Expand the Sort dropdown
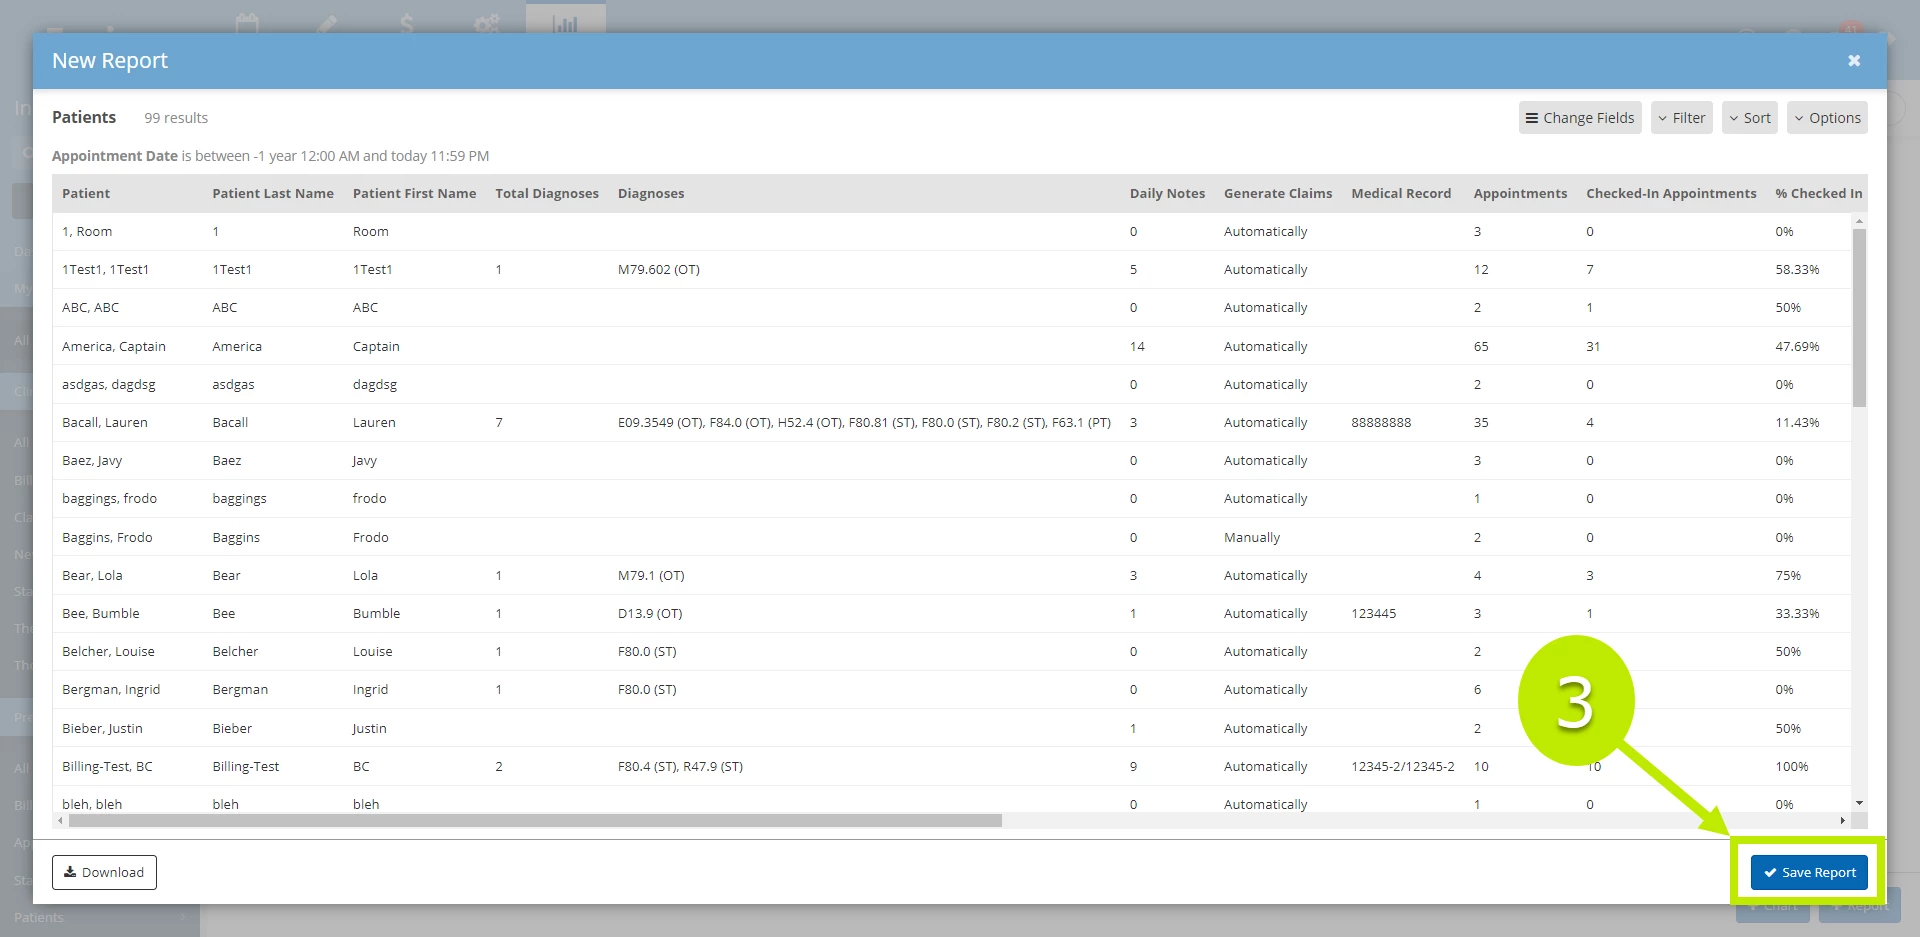This screenshot has width=1920, height=937. pyautogui.click(x=1750, y=118)
